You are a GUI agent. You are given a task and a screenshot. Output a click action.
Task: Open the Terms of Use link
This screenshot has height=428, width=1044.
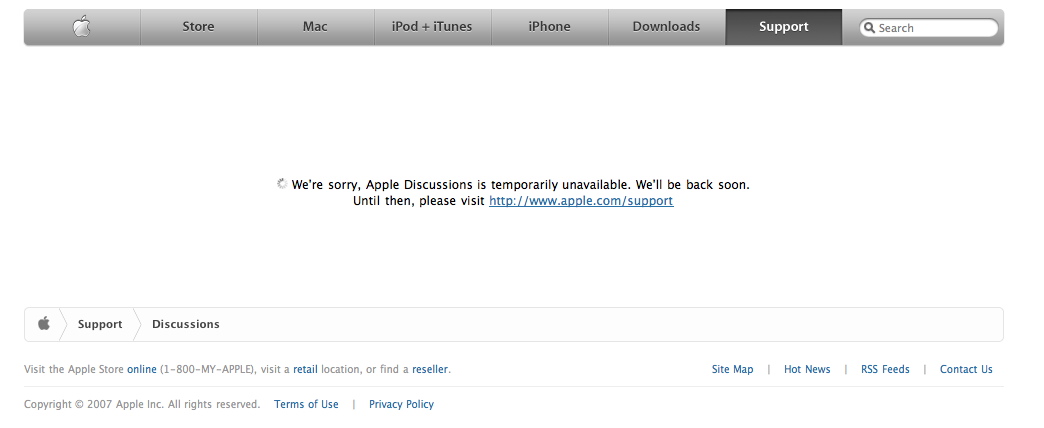[306, 404]
